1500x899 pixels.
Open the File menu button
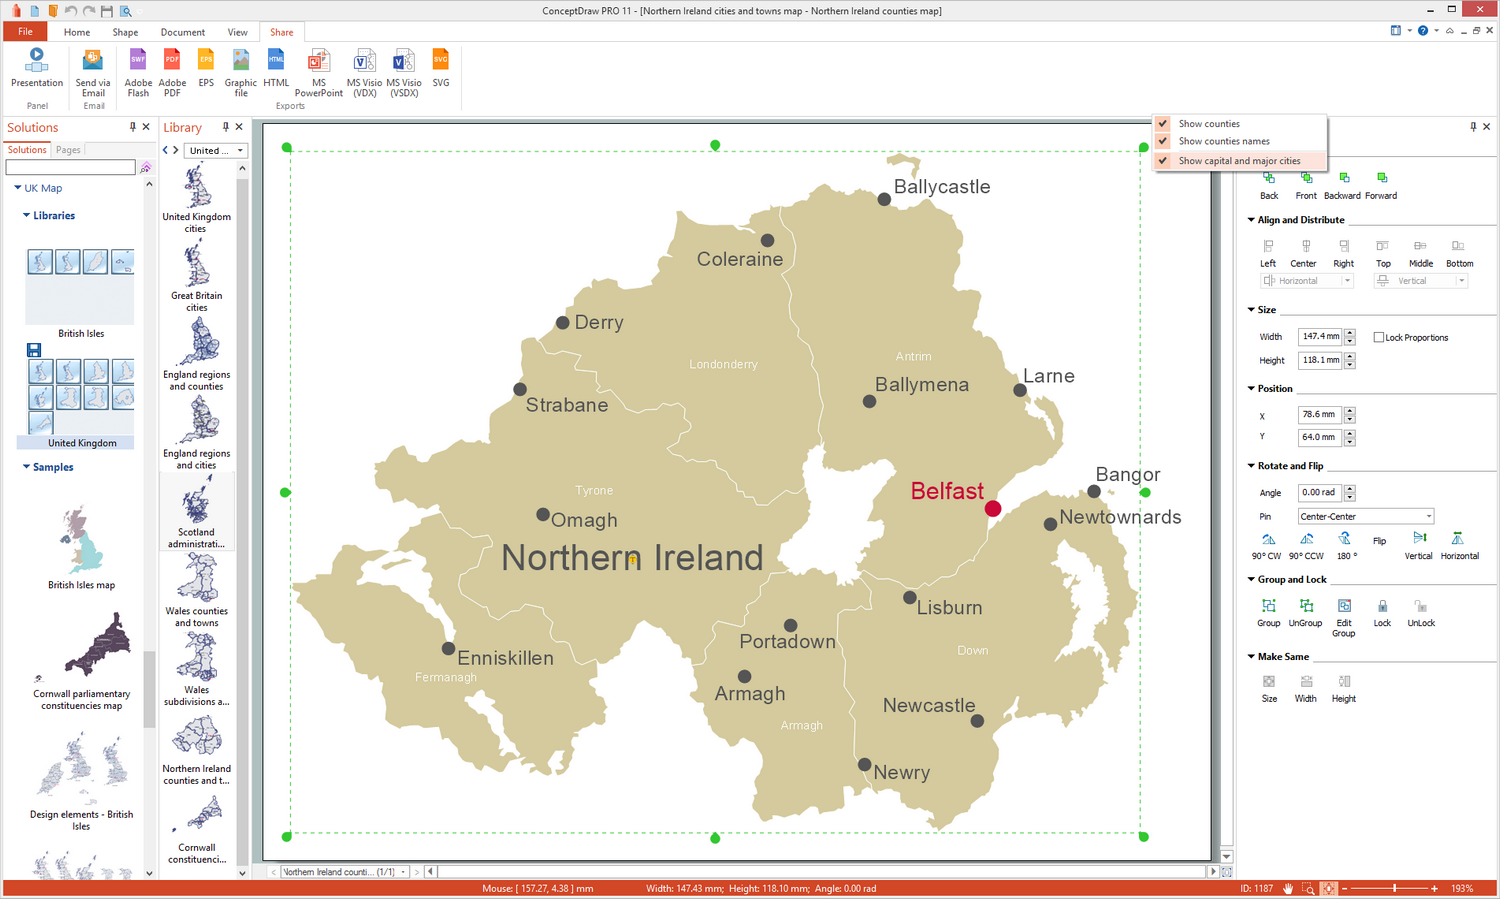pos(25,32)
